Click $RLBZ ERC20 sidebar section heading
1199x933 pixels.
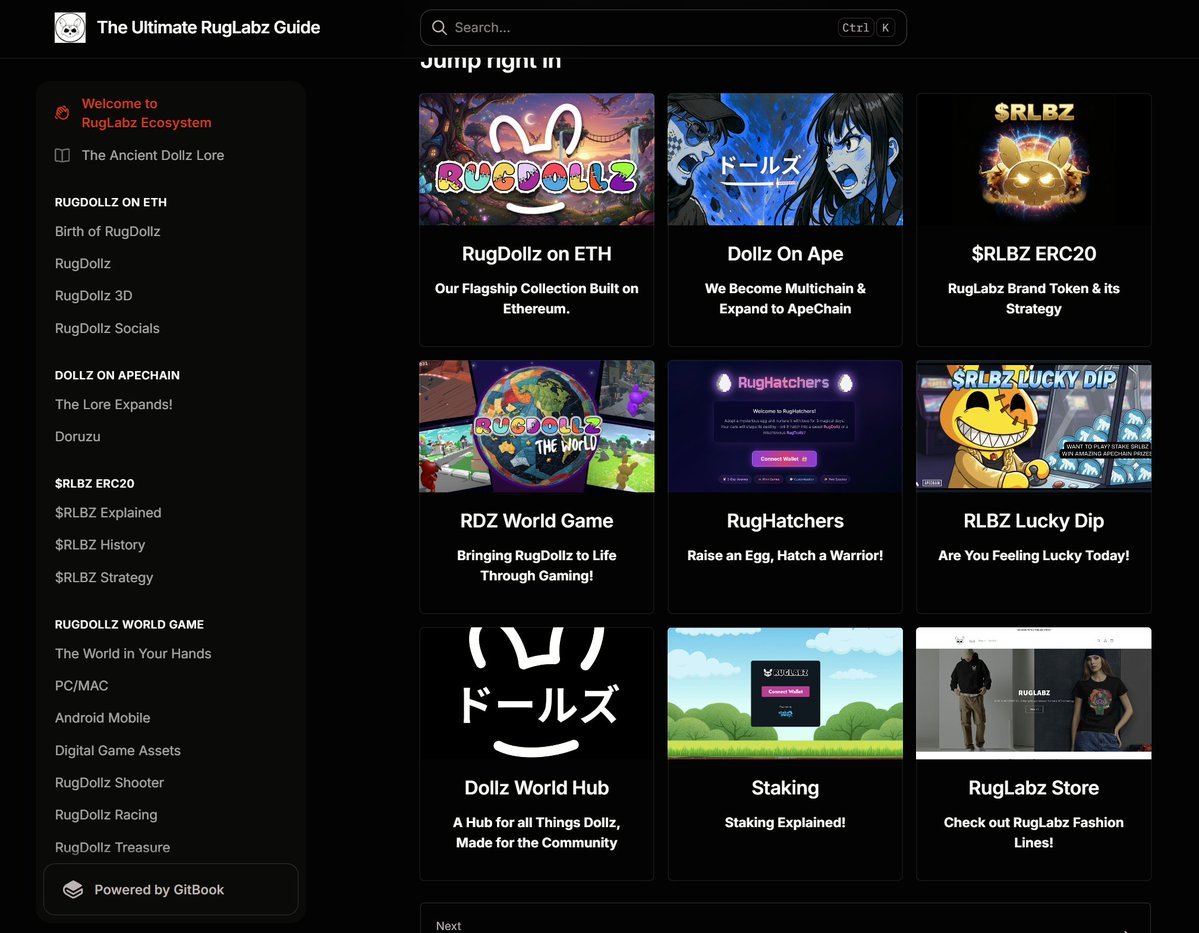click(94, 483)
